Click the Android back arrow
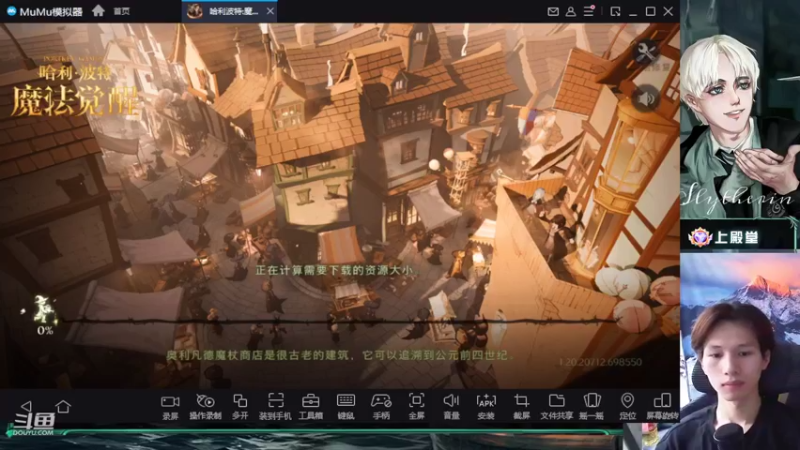Image resolution: width=800 pixels, height=450 pixels. [x=26, y=406]
